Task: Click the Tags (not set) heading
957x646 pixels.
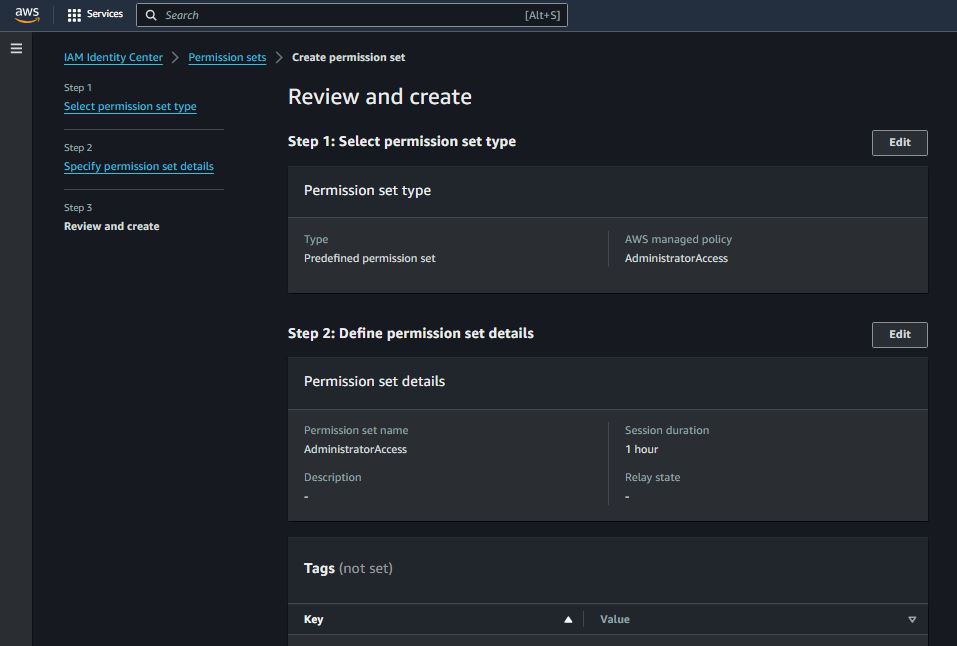Action: (x=348, y=569)
